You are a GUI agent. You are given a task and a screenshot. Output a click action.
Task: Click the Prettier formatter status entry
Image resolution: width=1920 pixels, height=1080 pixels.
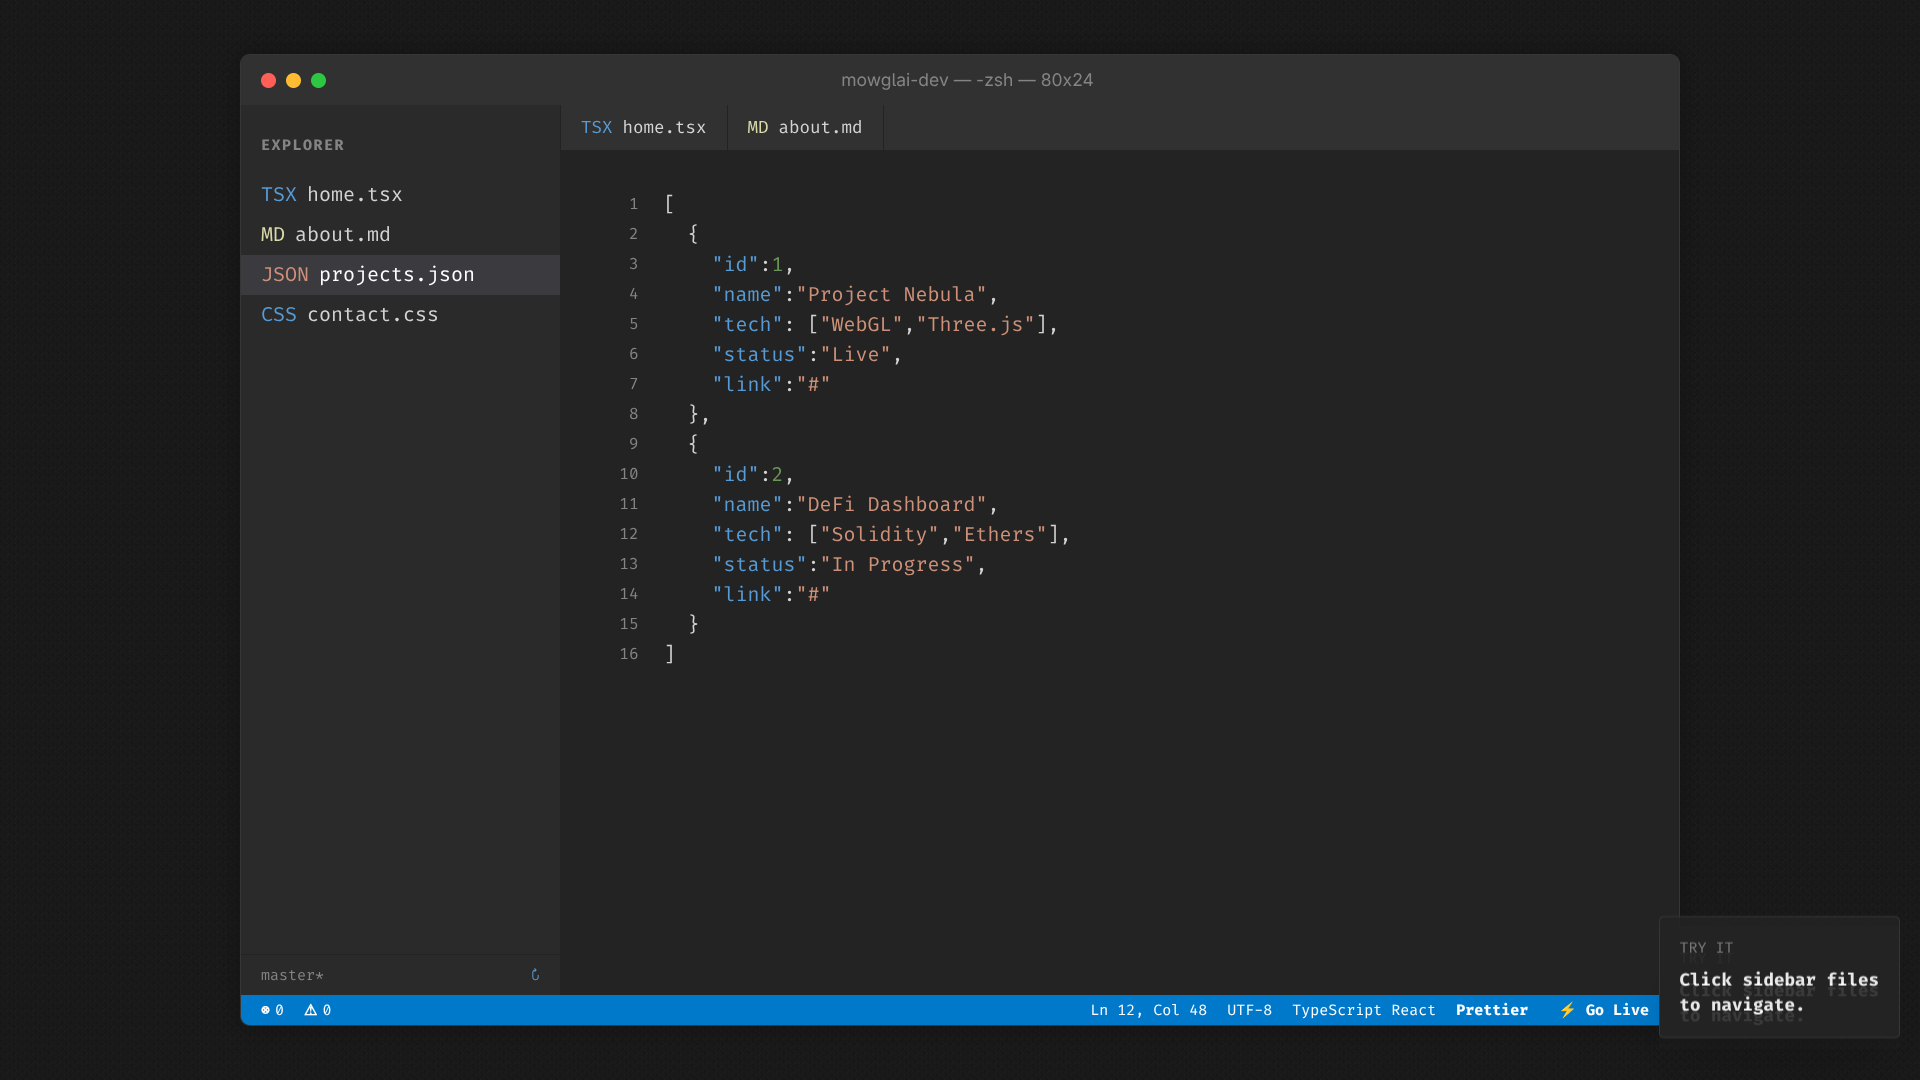click(1492, 1010)
